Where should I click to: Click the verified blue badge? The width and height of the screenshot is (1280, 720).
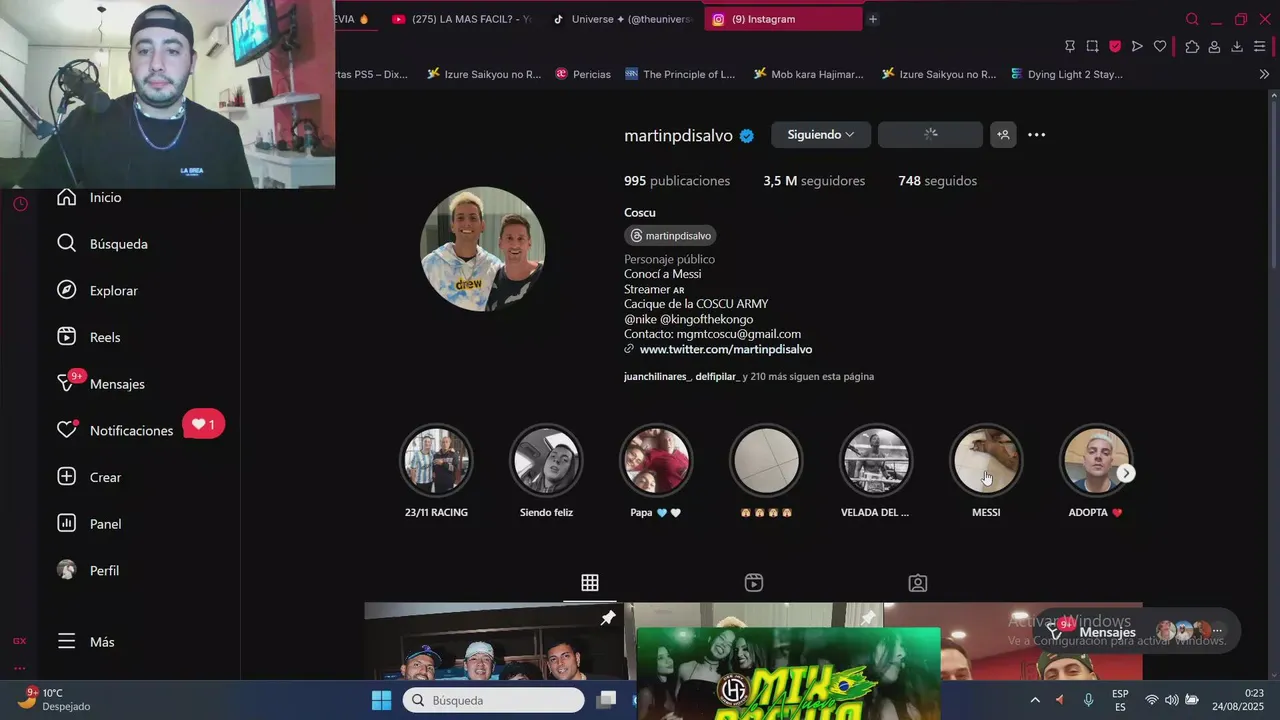(x=747, y=136)
